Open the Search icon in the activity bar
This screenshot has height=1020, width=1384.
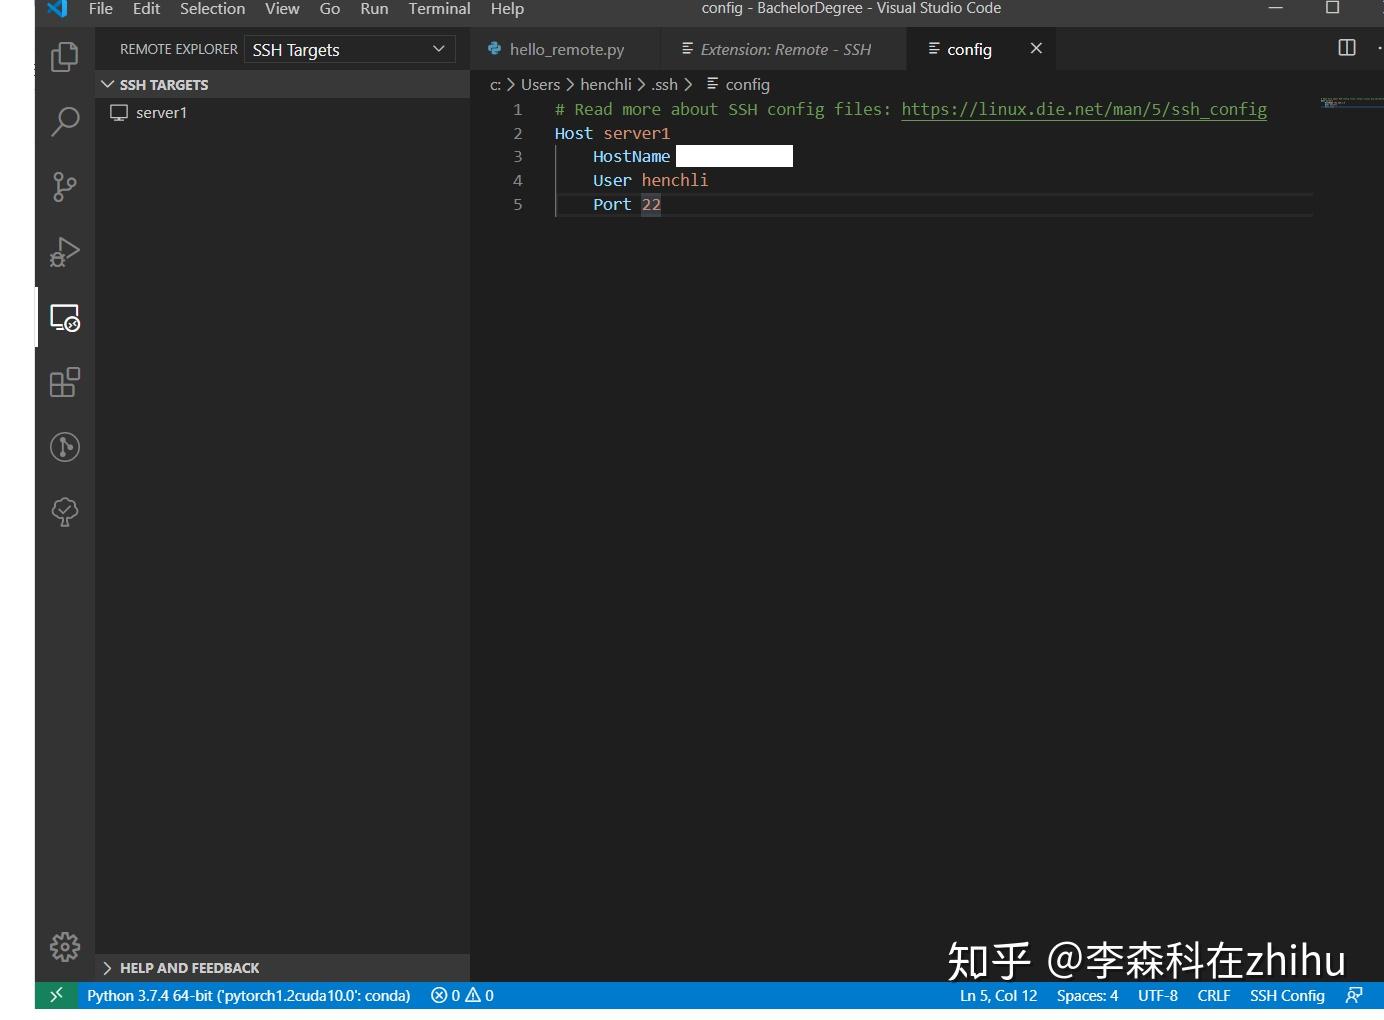coord(63,121)
